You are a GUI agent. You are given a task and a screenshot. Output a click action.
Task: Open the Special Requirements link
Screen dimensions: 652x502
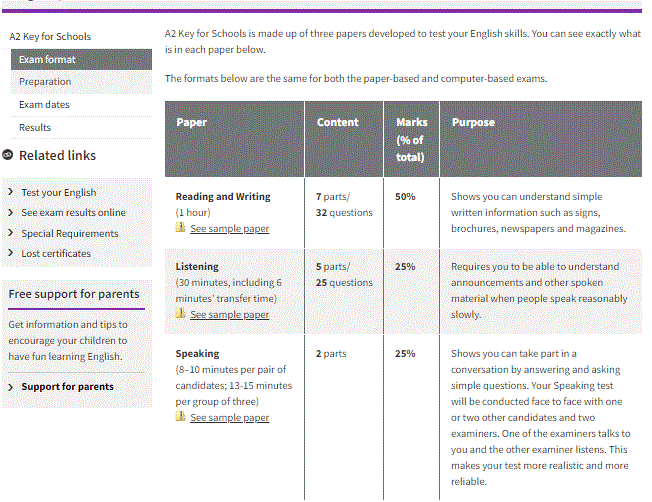(x=70, y=233)
